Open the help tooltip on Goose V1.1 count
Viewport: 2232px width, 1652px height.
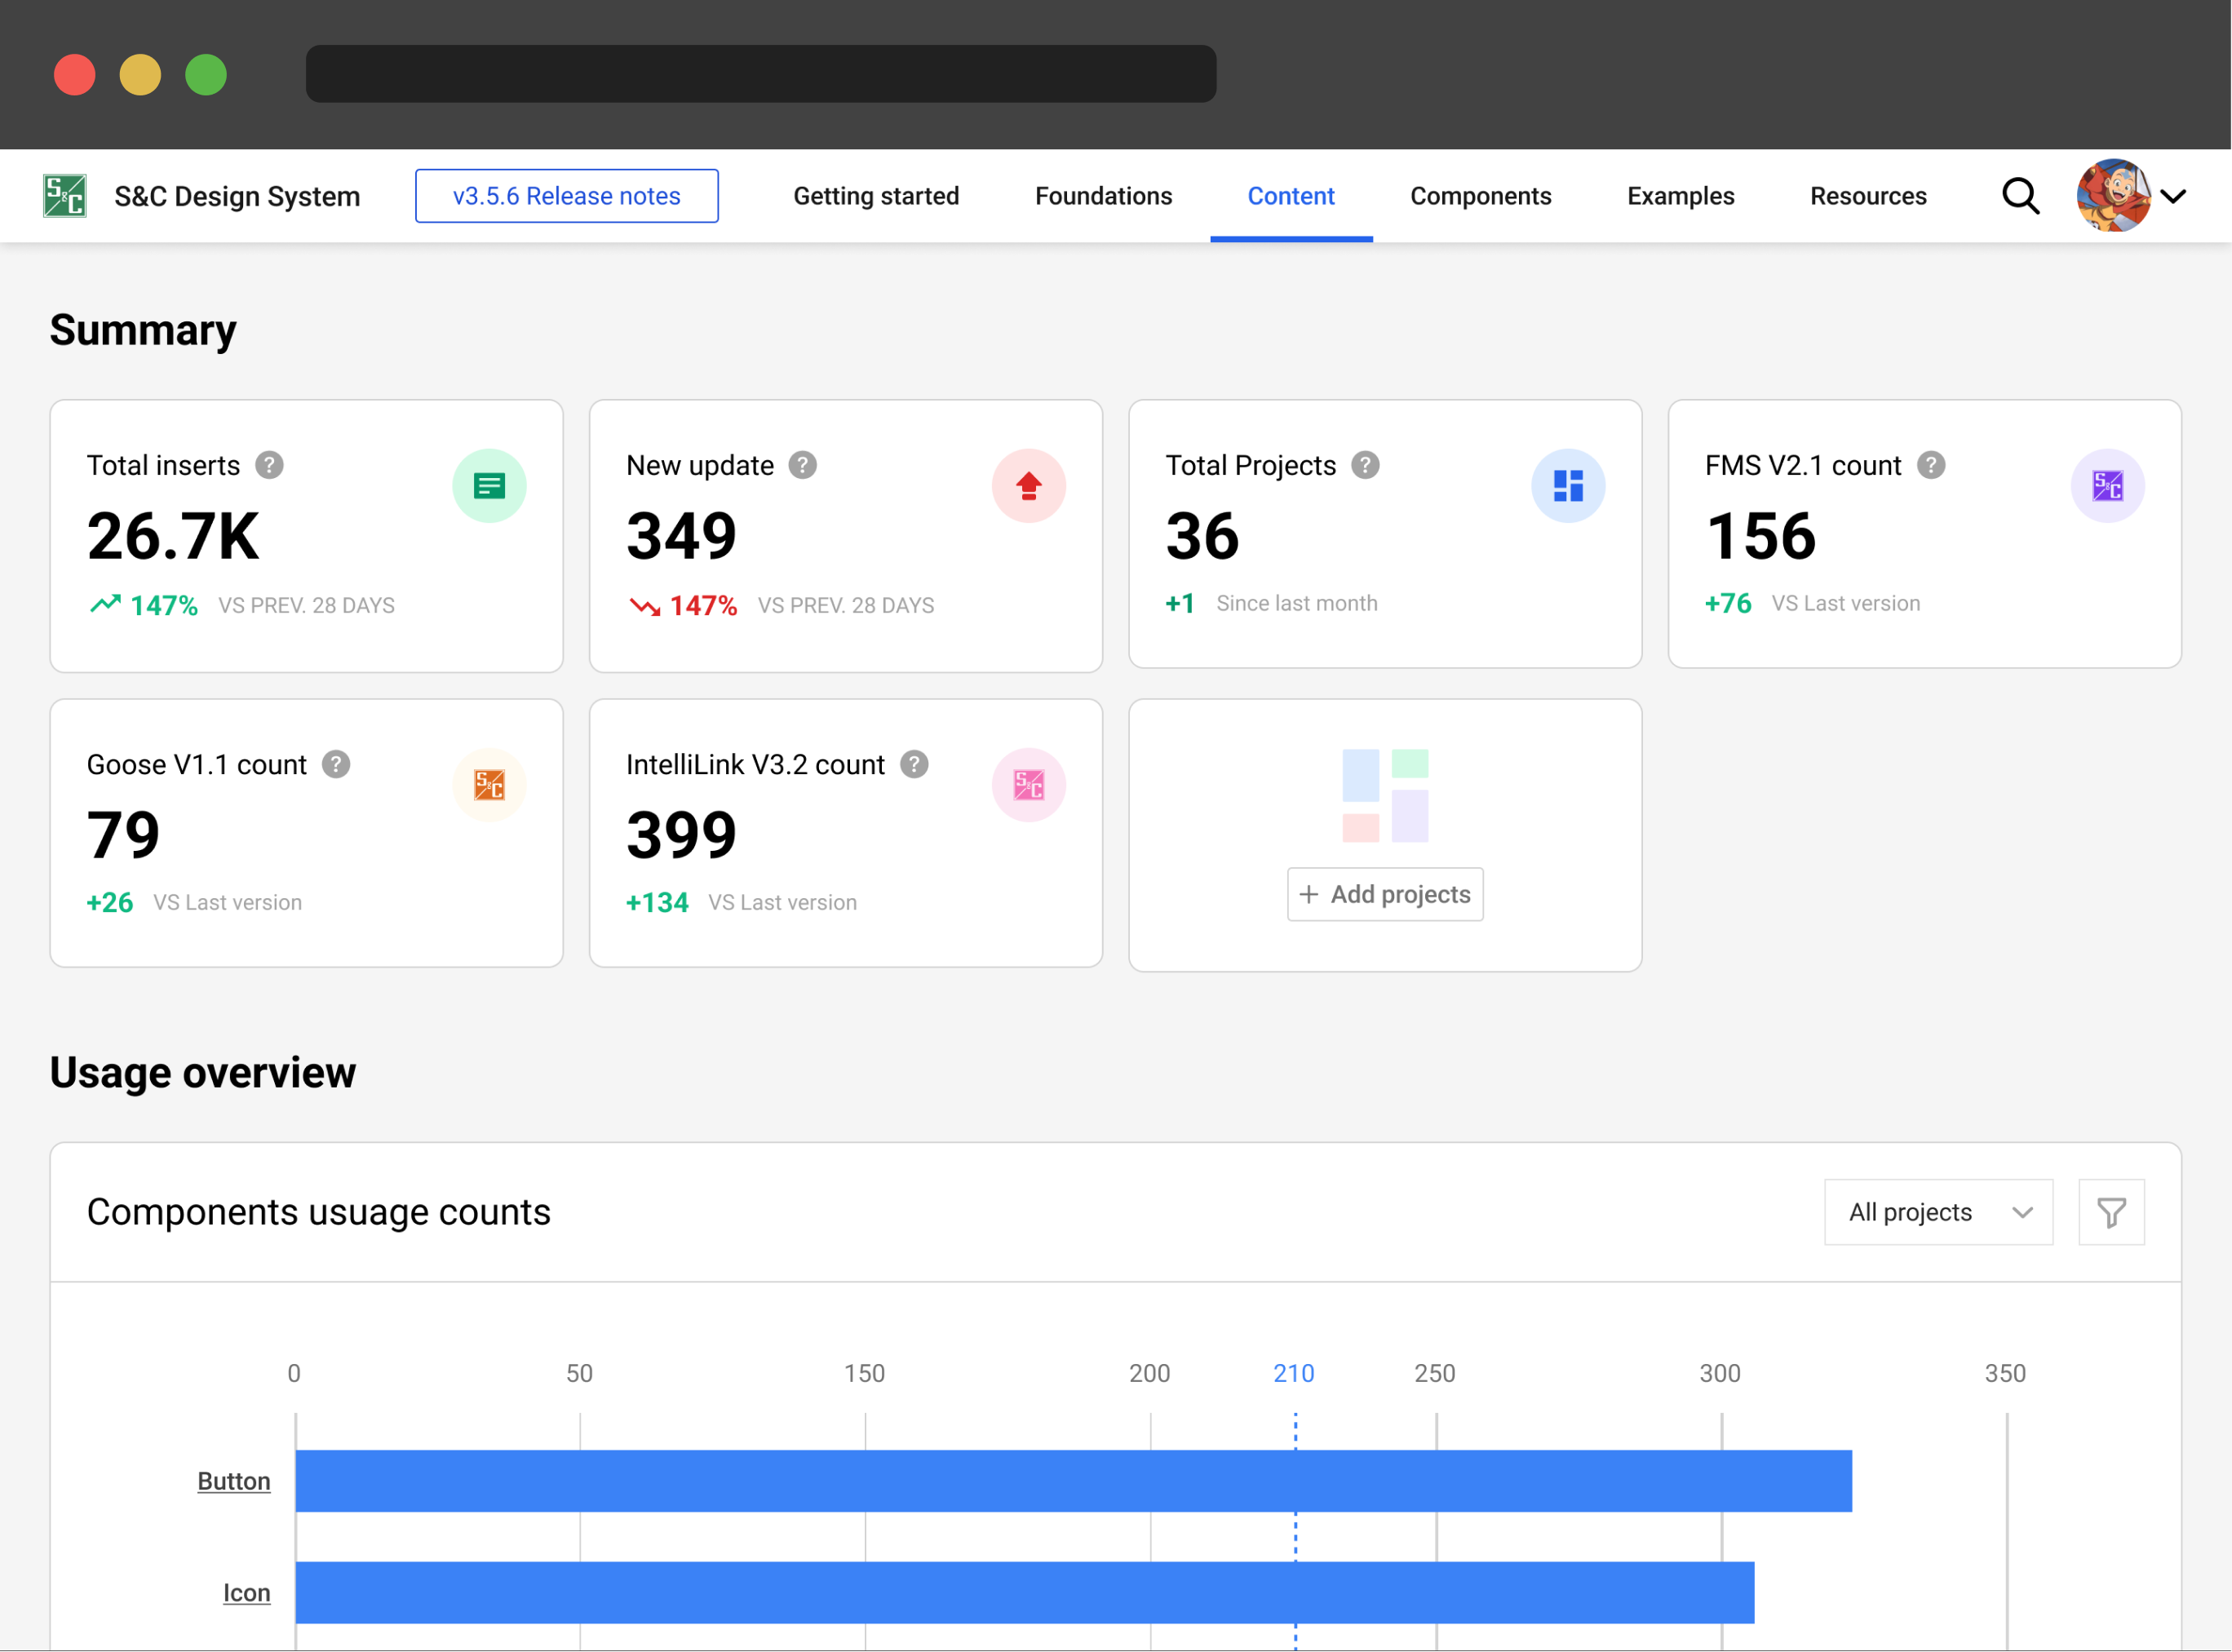coord(336,764)
